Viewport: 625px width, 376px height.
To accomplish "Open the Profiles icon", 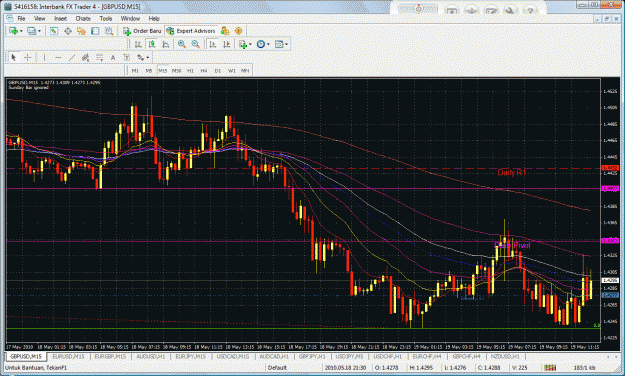I will pos(31,31).
